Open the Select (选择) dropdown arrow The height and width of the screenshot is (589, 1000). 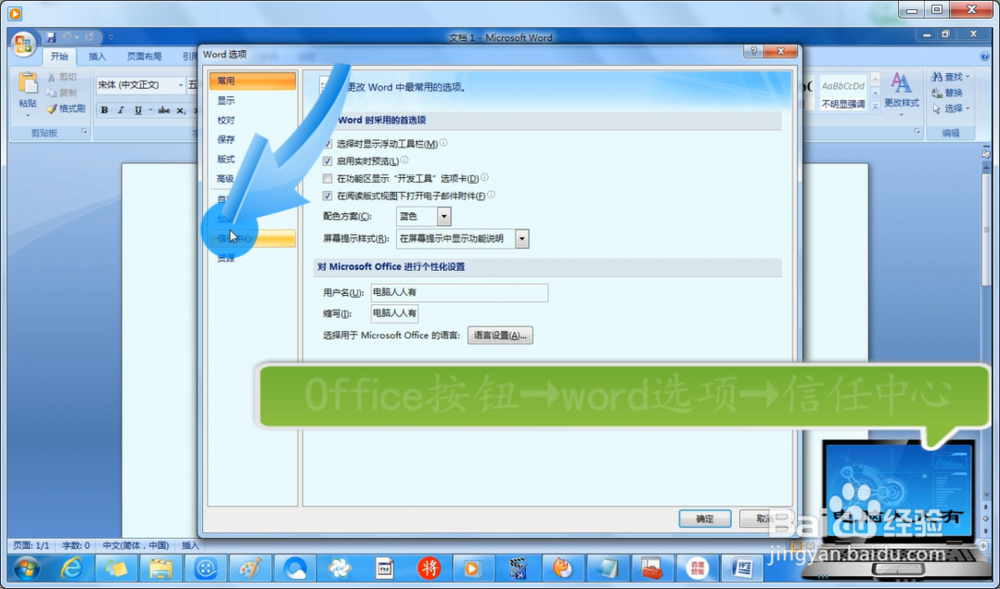pyautogui.click(x=967, y=108)
